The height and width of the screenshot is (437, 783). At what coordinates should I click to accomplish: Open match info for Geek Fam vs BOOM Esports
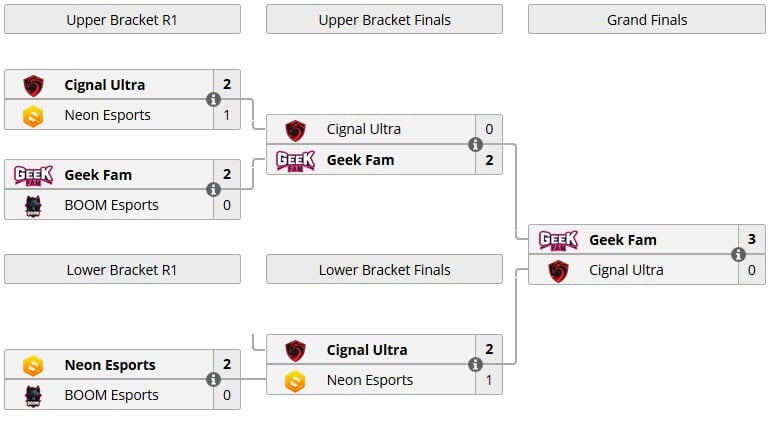click(213, 190)
